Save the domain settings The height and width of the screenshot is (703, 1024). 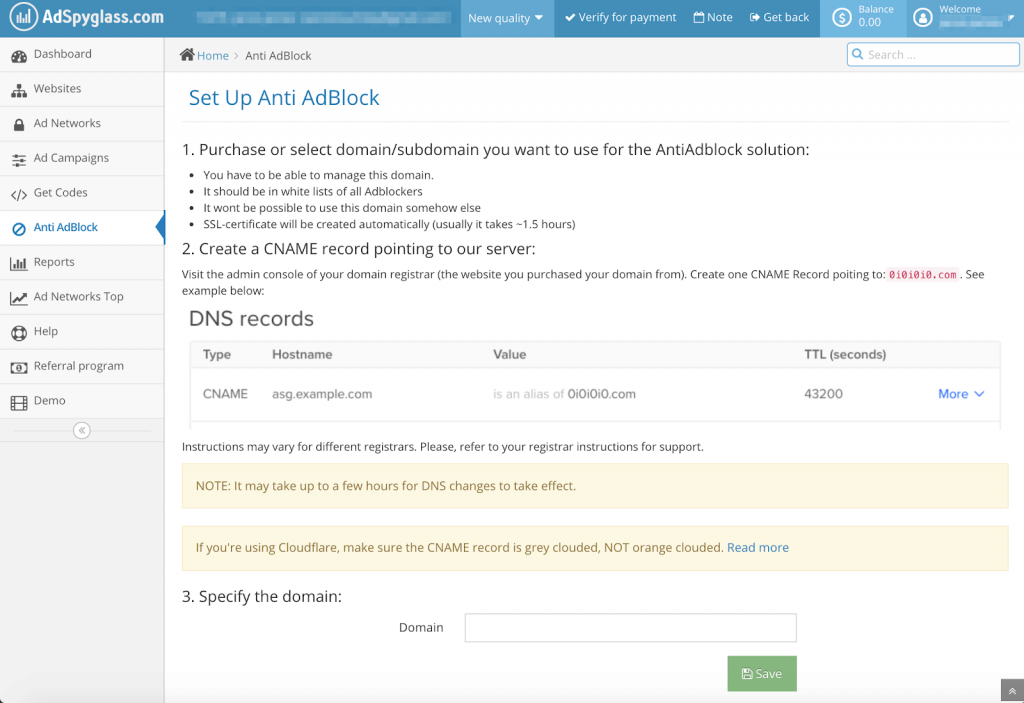(761, 673)
